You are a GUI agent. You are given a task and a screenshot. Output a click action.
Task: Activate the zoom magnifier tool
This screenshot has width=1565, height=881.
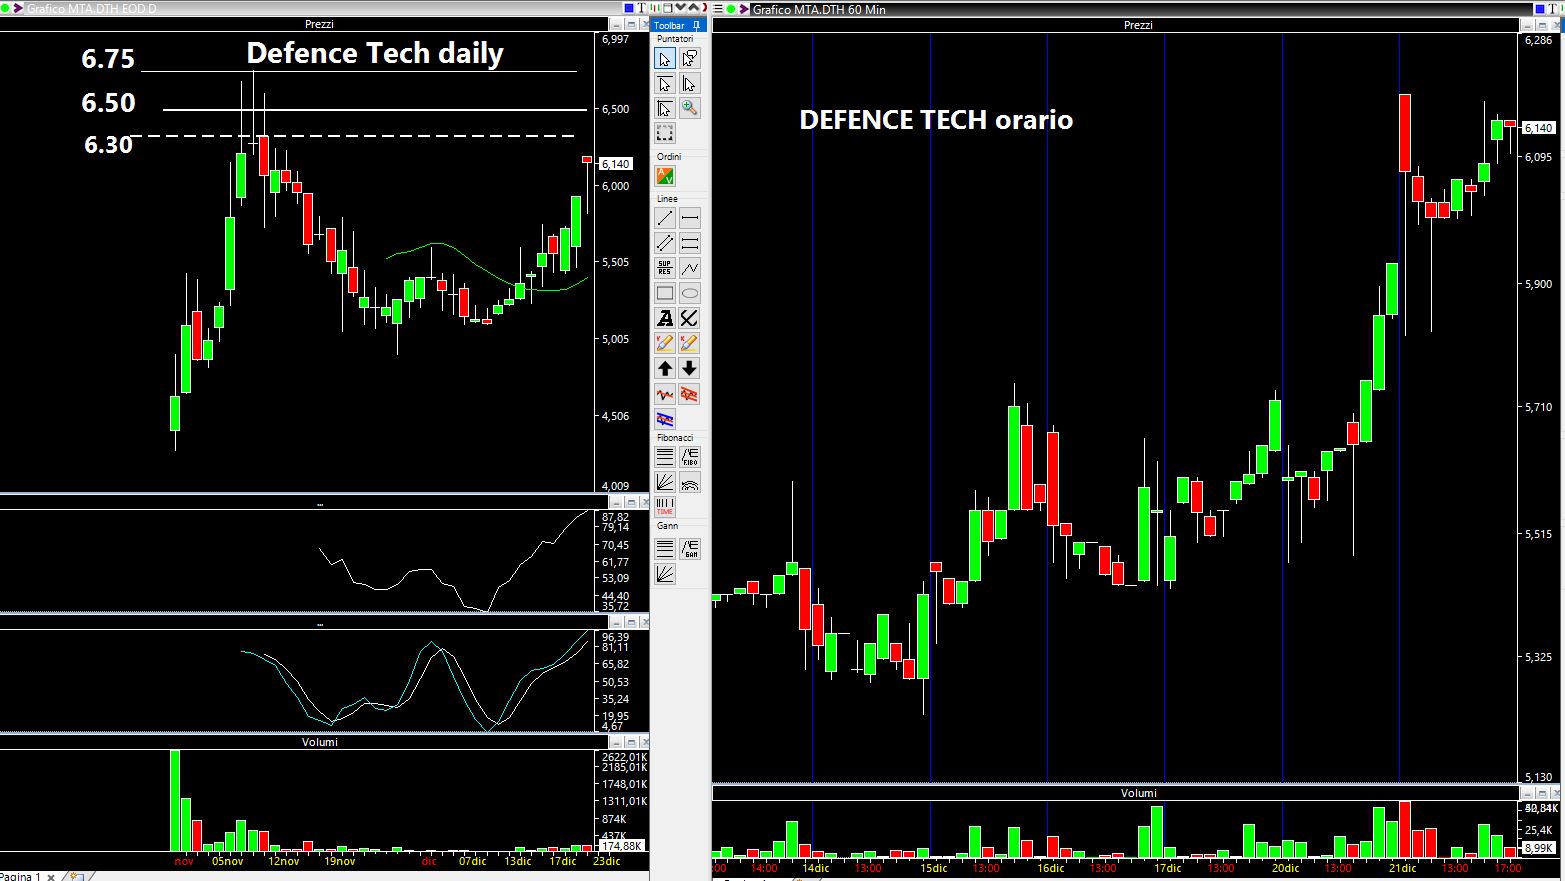click(x=690, y=108)
